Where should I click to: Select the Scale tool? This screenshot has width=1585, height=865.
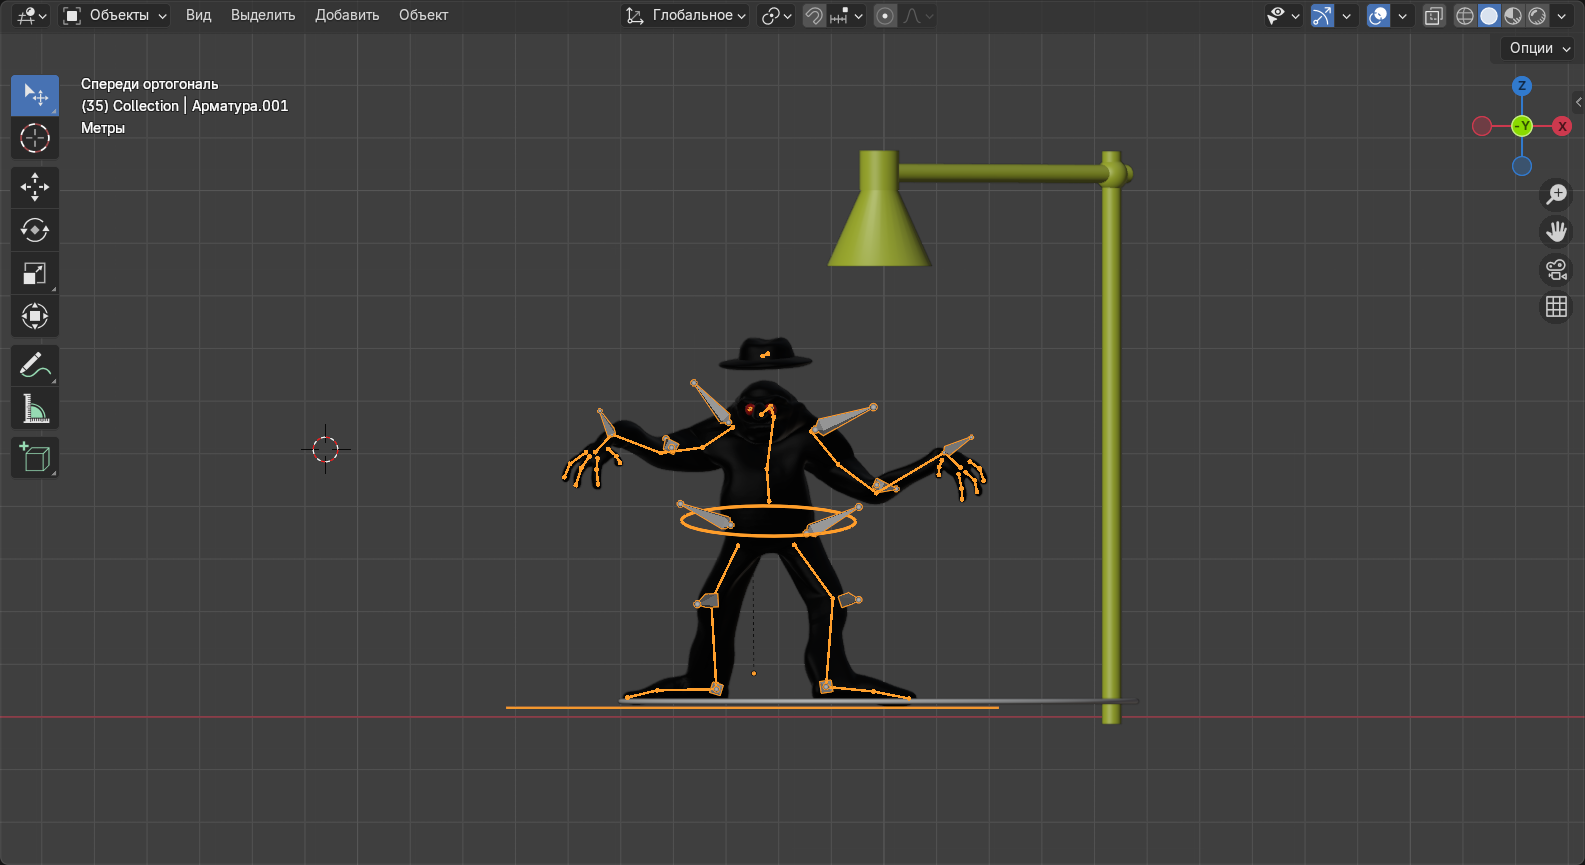[x=35, y=273]
